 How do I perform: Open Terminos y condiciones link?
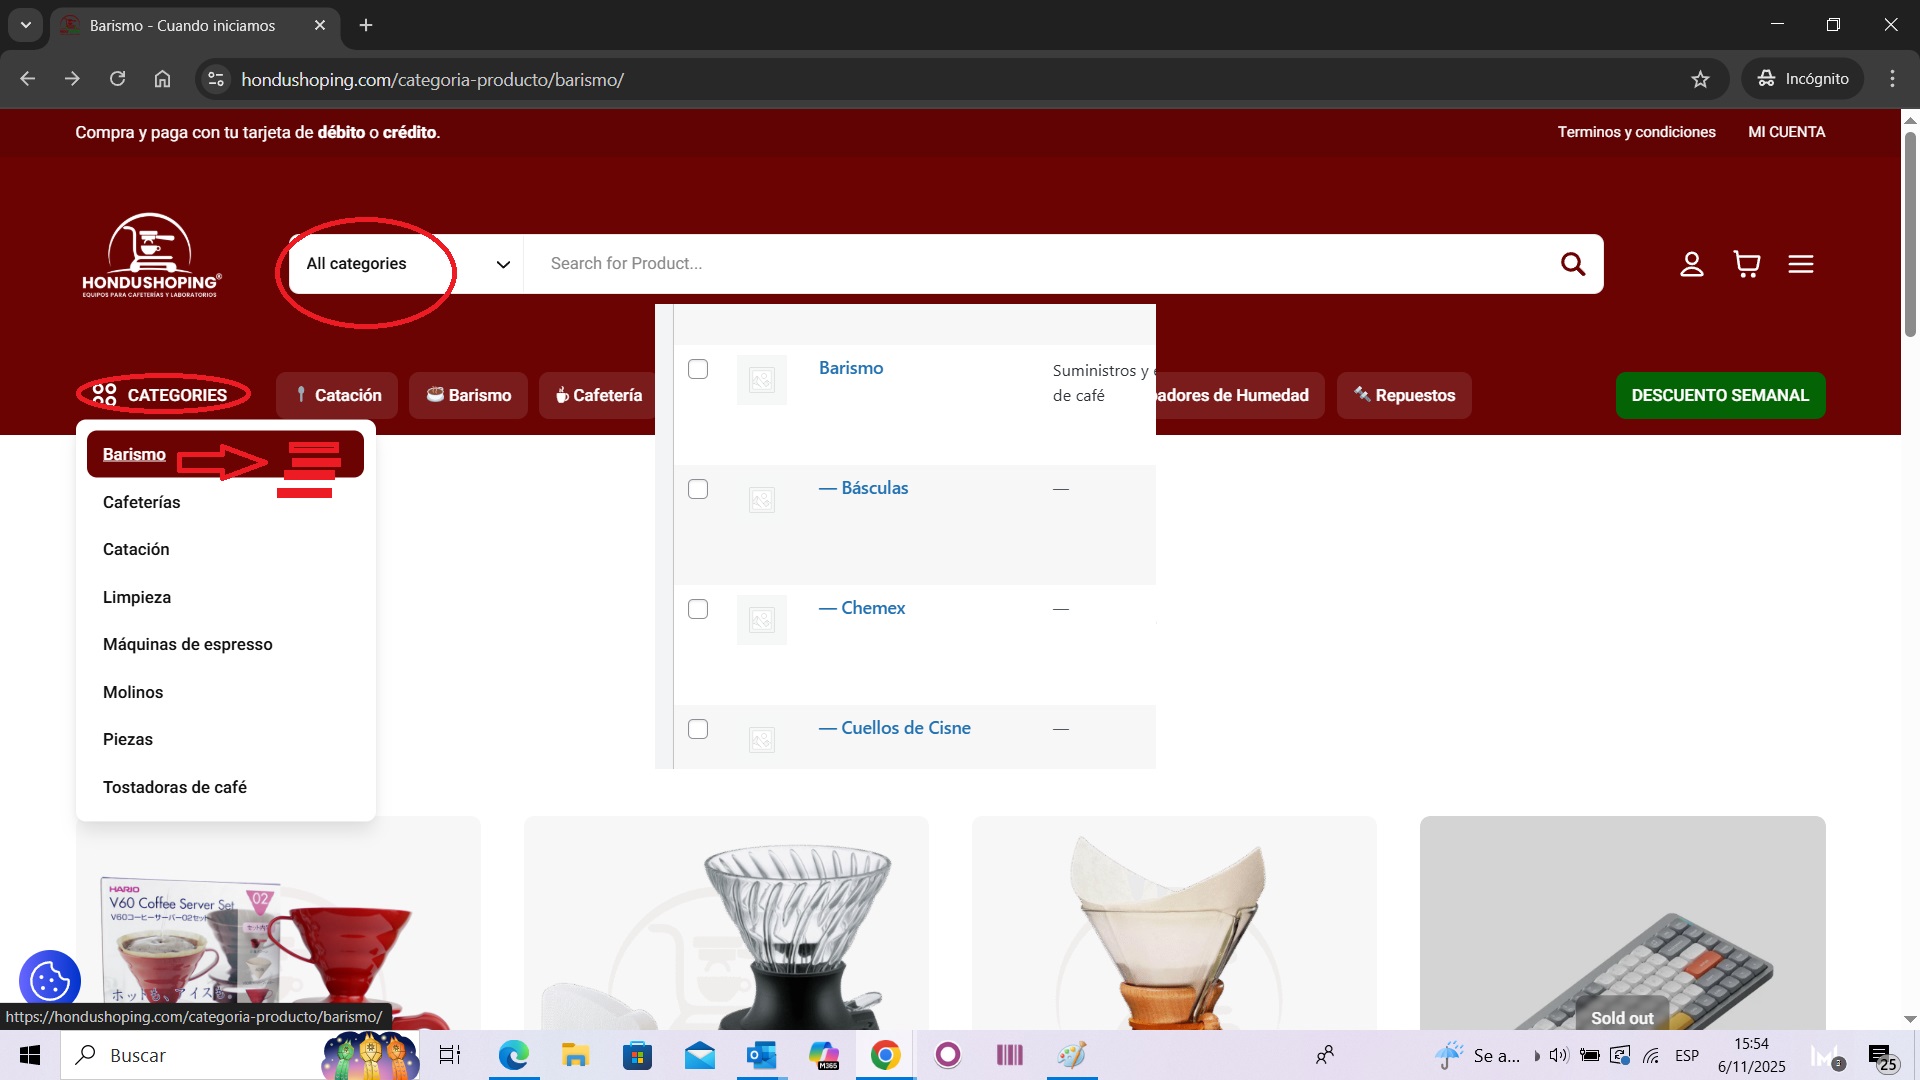(1636, 132)
